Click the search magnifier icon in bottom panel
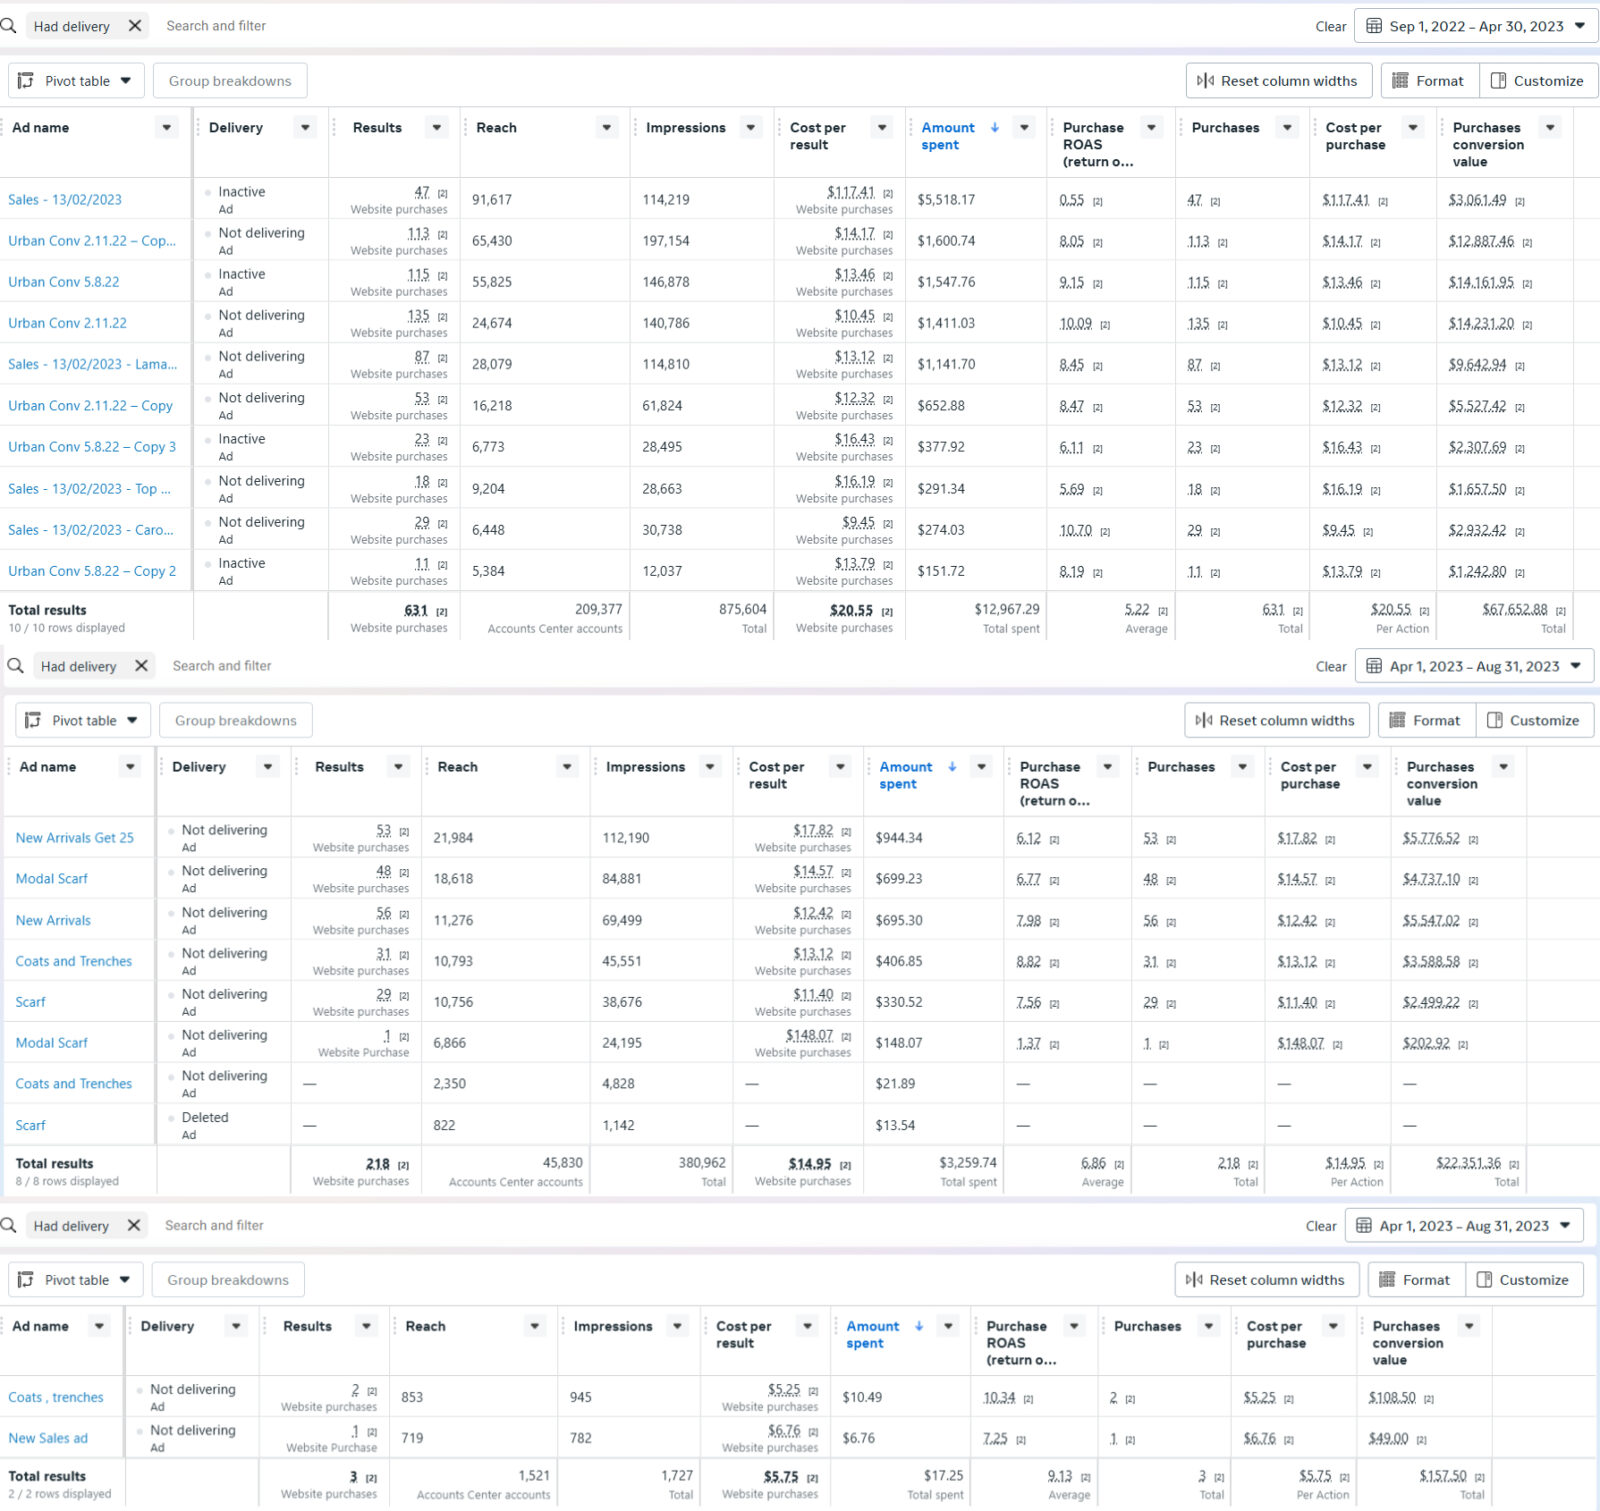Image resolution: width=1600 pixels, height=1511 pixels. [x=8, y=1225]
